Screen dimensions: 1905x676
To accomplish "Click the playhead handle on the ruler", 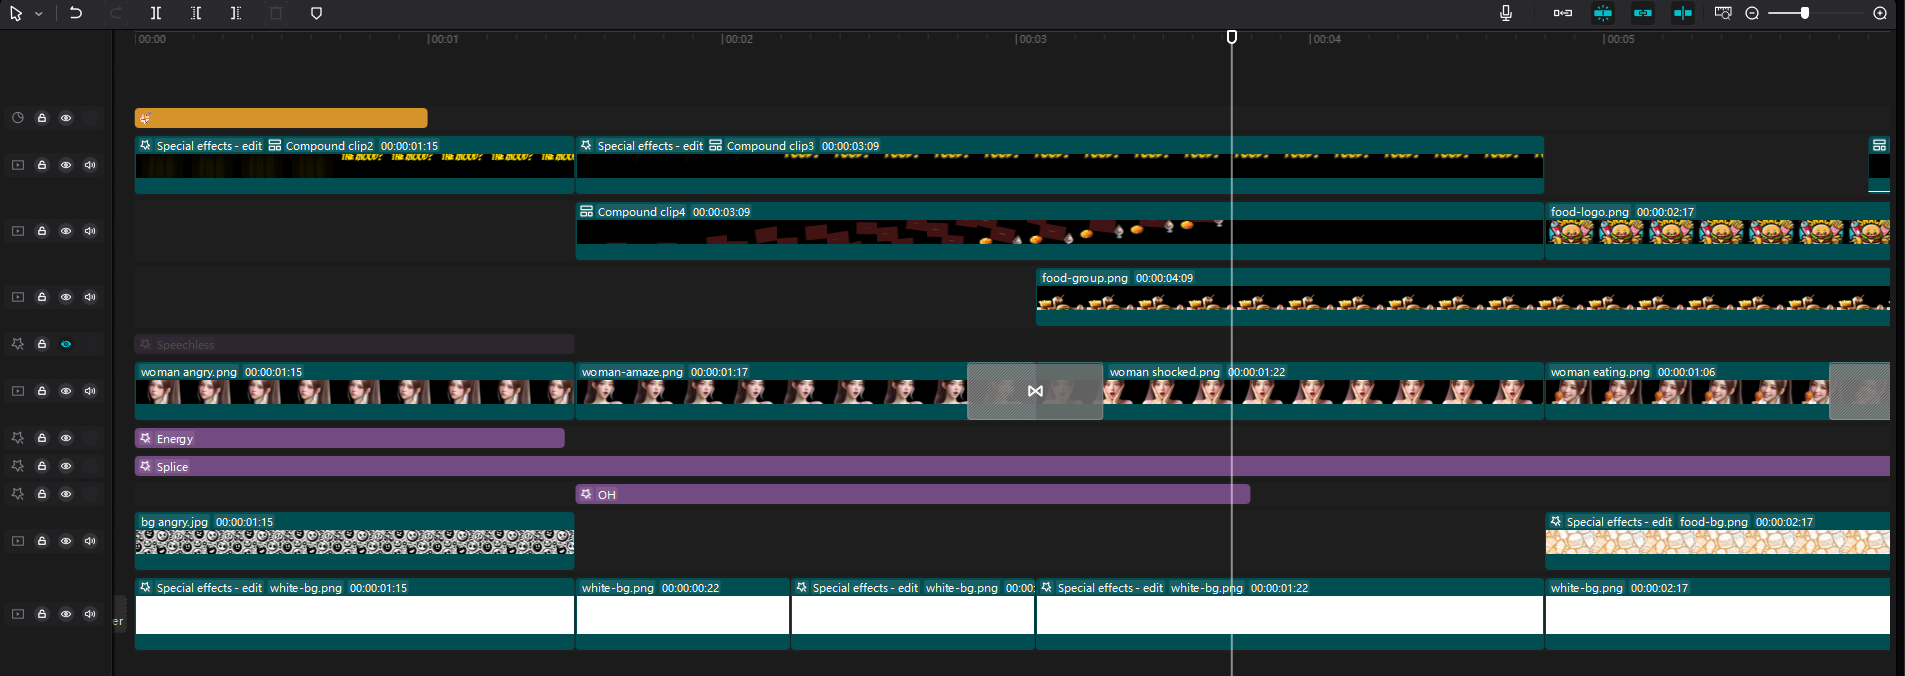I will tap(1232, 37).
